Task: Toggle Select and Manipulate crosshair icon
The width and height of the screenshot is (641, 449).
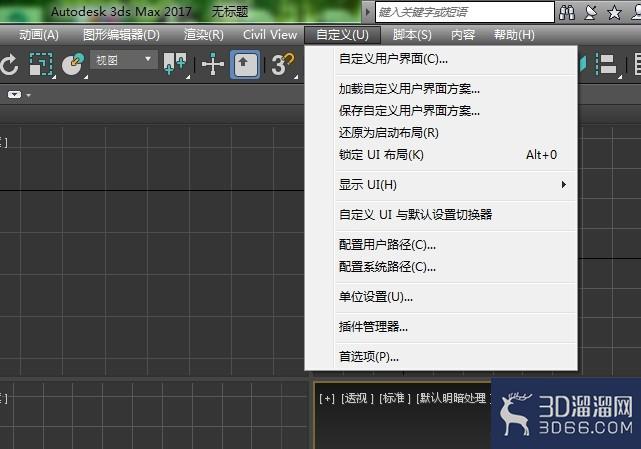Action: [x=213, y=64]
